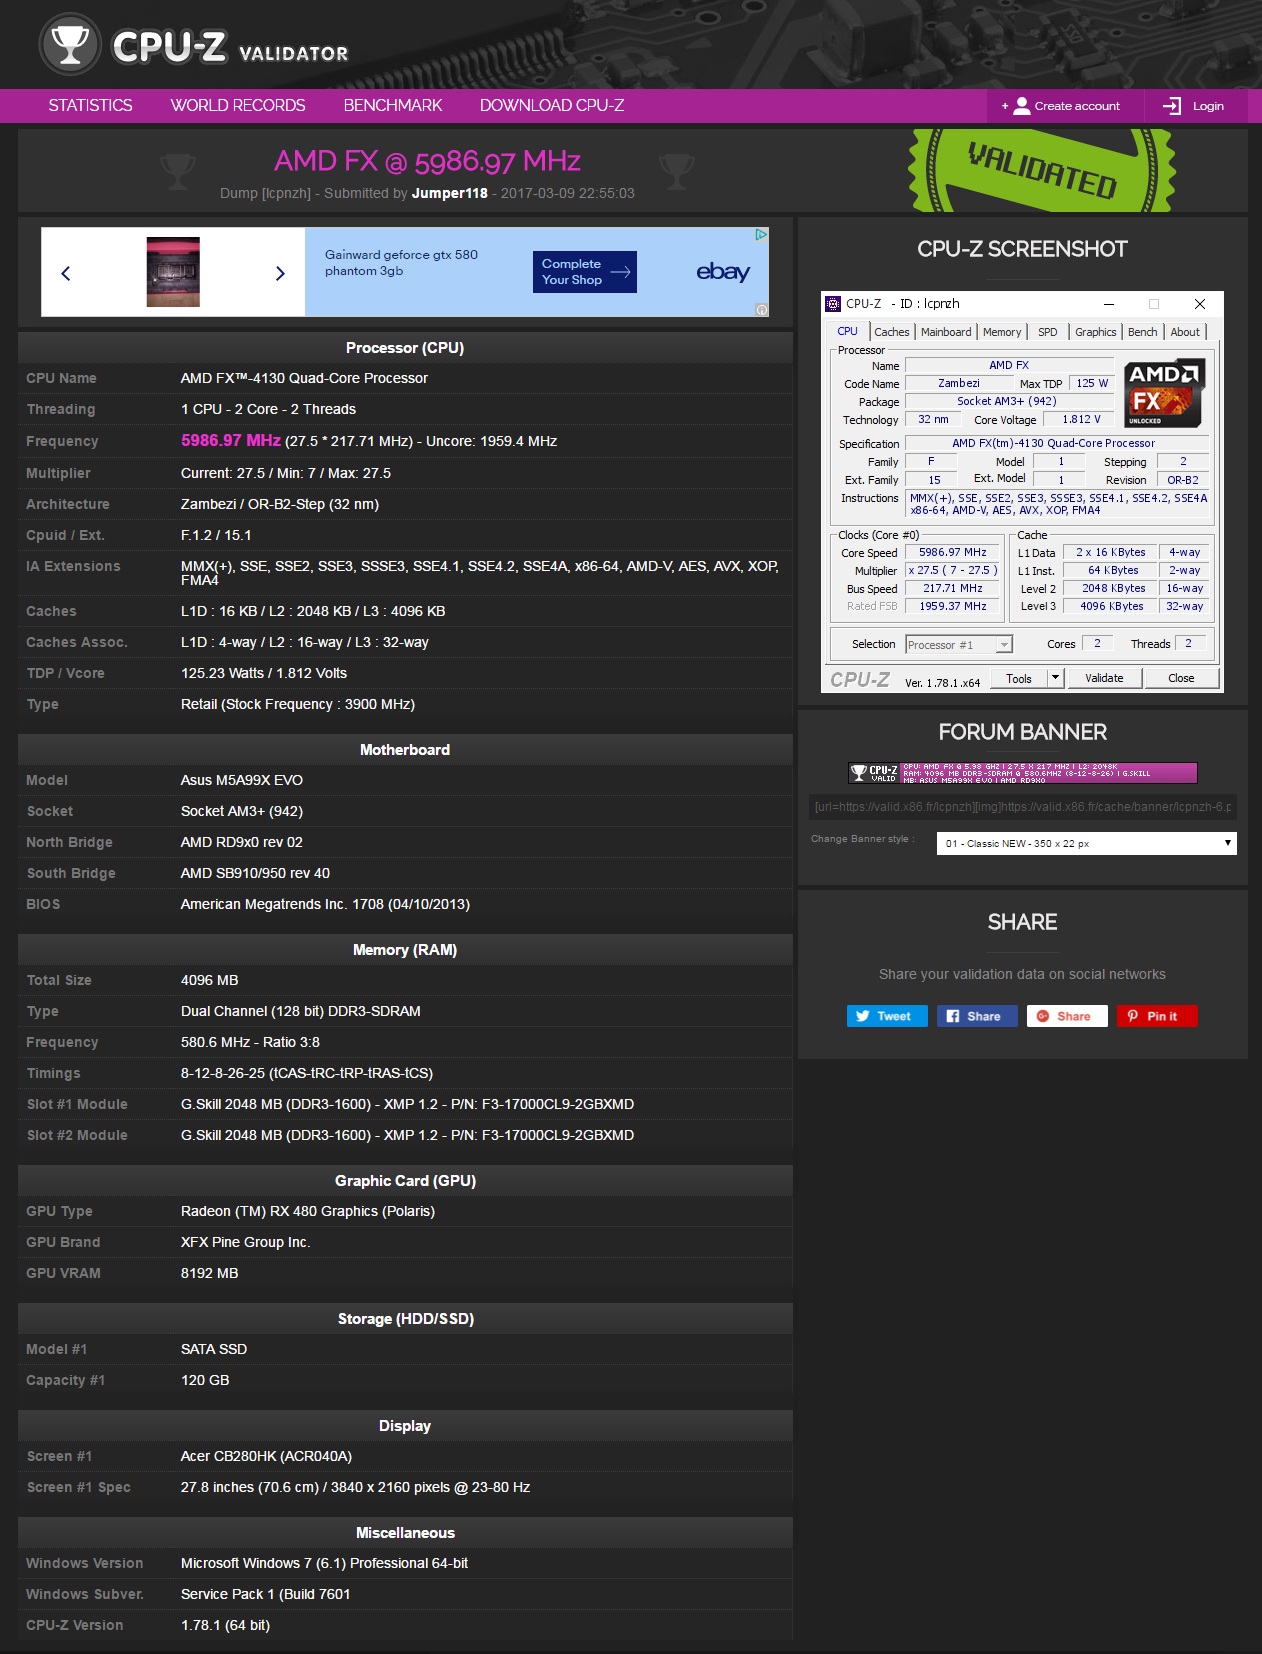Screen dimensions: 1262x1654
Task: Click the Validate button
Action: tap(1104, 678)
